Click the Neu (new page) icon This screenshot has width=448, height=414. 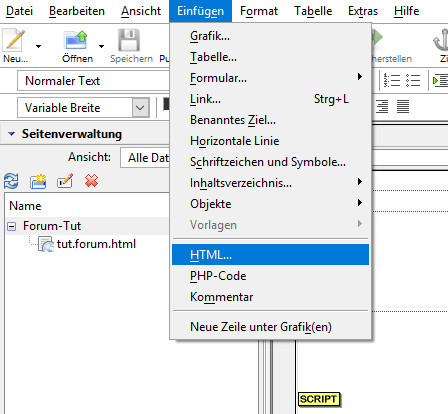[x=14, y=40]
